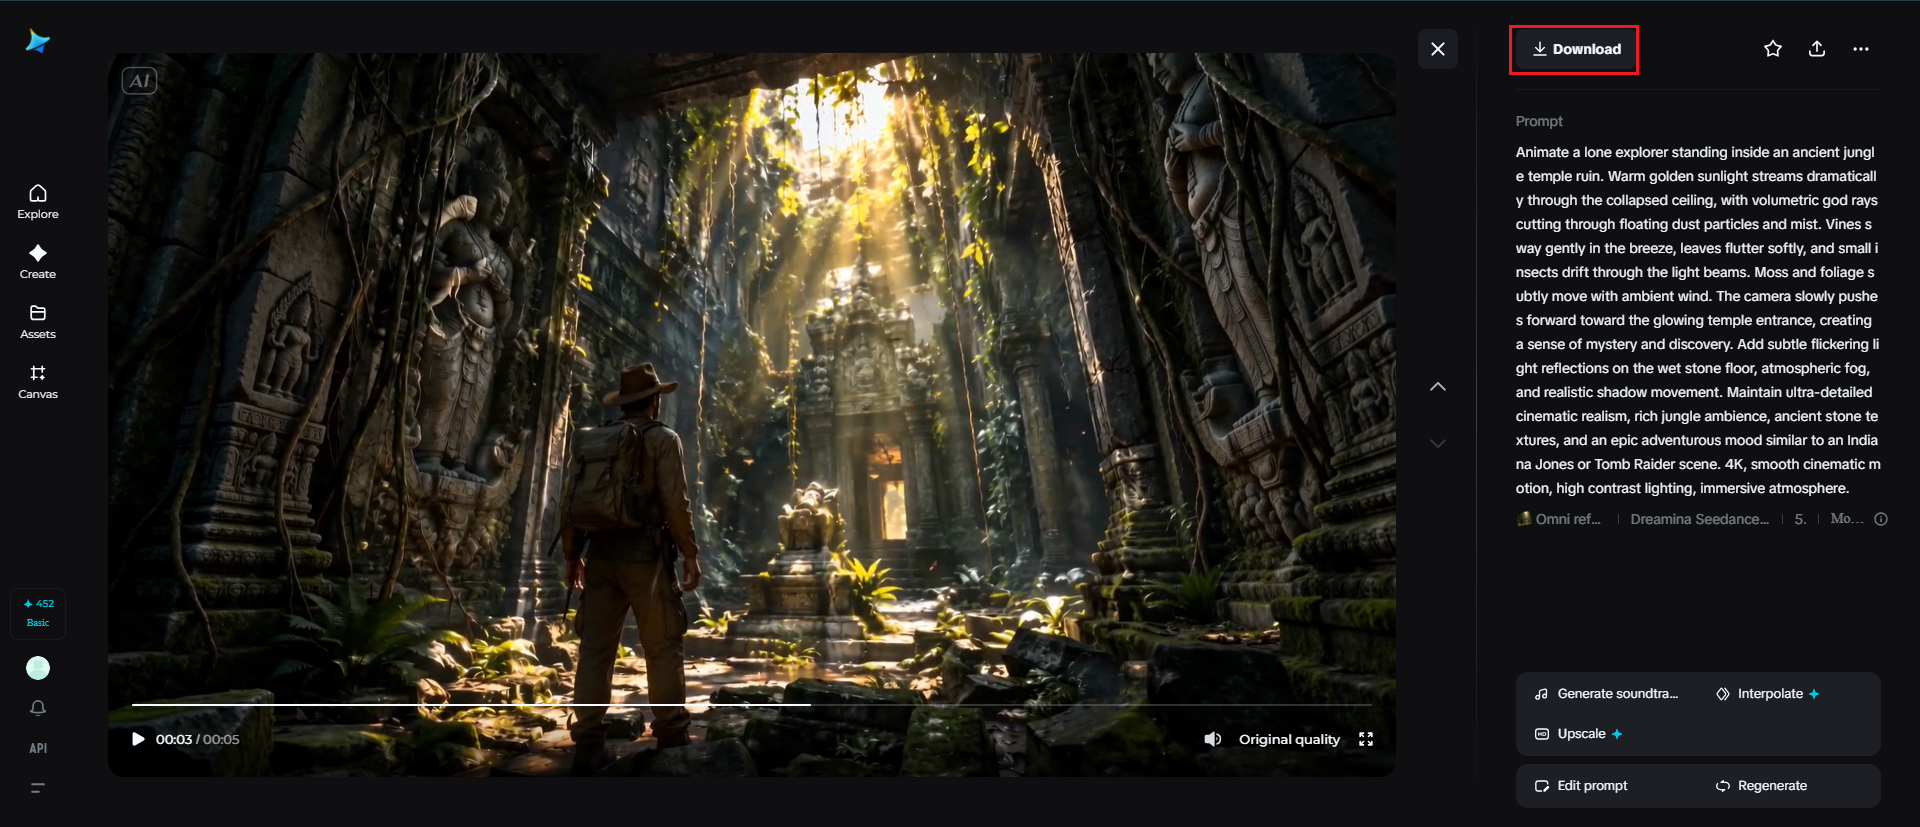Add video to favorites with star icon
The height and width of the screenshot is (827, 1920).
pyautogui.click(x=1772, y=49)
